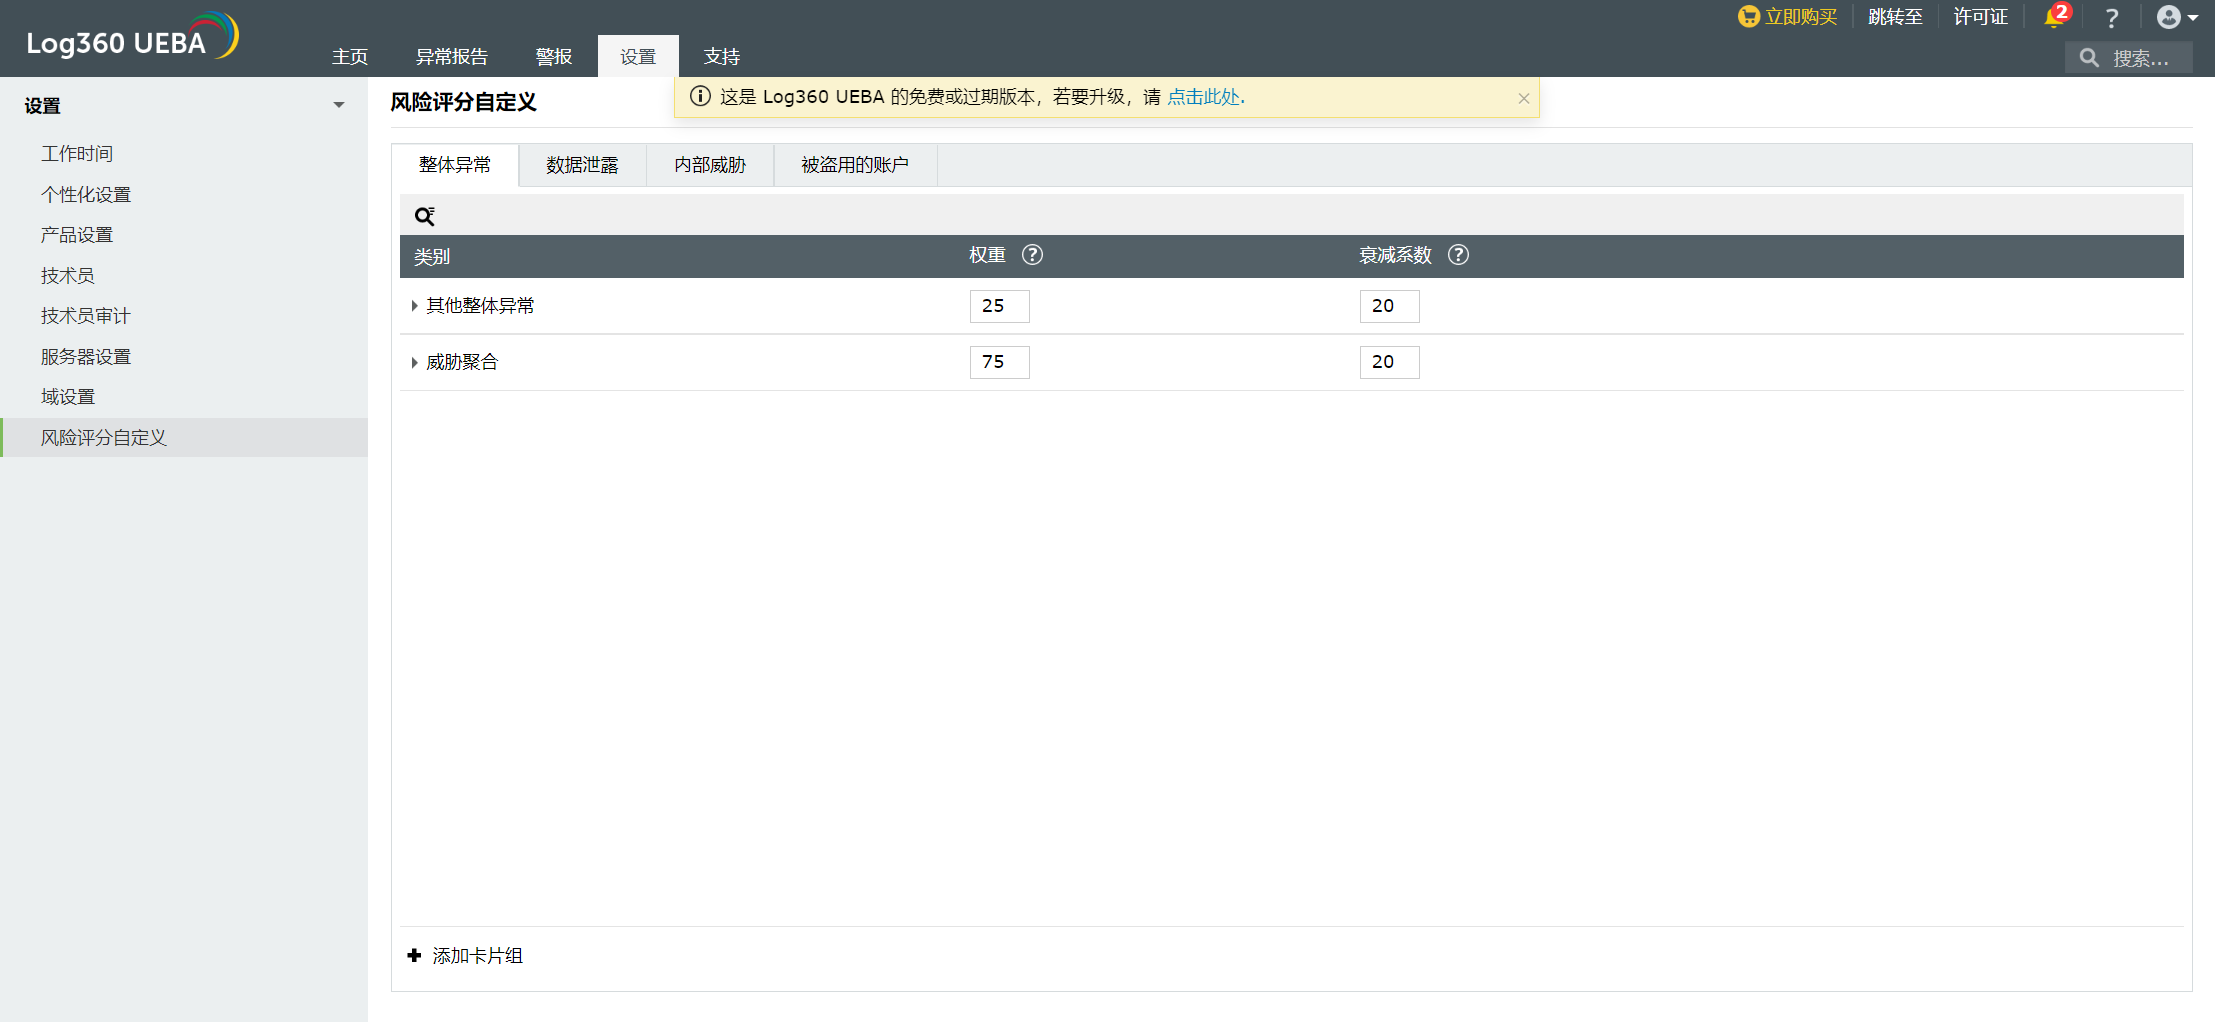
Task: Click the 点击此处 upgrade link
Action: pyautogui.click(x=1206, y=97)
